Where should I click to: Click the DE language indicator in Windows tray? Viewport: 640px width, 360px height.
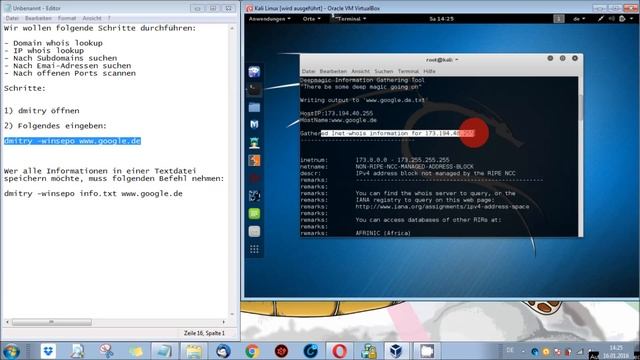pos(510,350)
